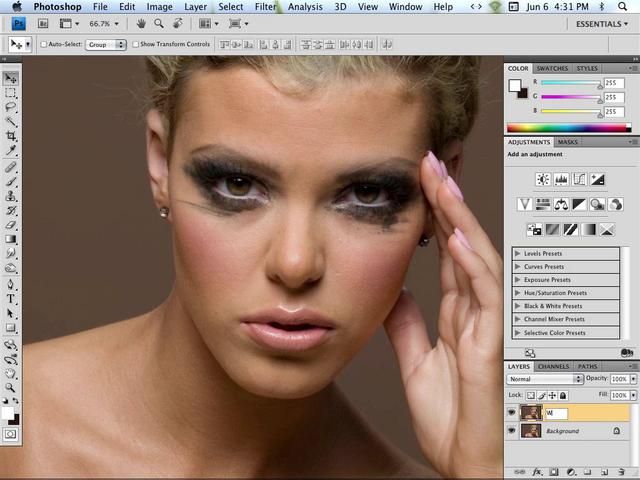The width and height of the screenshot is (640, 480).
Task: Click the layer name edit field
Action: coord(556,413)
